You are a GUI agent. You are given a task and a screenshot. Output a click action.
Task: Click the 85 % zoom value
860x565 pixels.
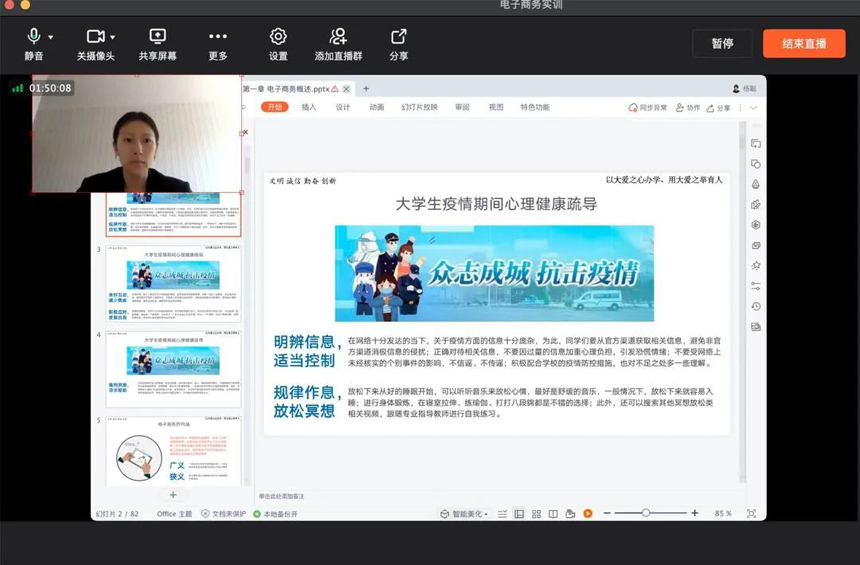pos(723,513)
